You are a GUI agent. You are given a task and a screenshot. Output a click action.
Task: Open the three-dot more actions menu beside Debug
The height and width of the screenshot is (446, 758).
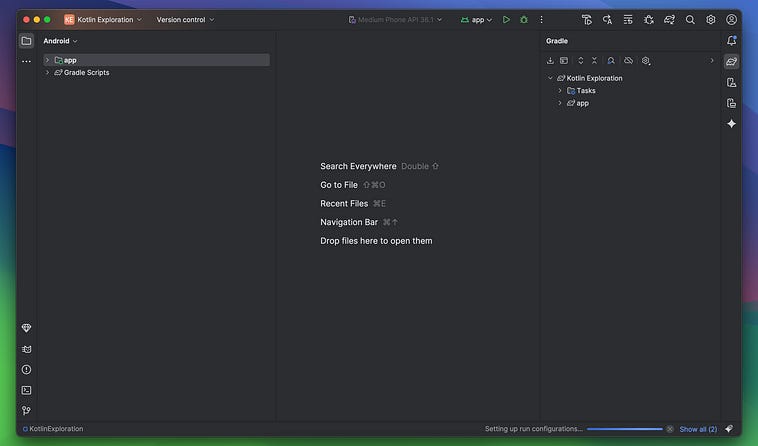coord(541,20)
